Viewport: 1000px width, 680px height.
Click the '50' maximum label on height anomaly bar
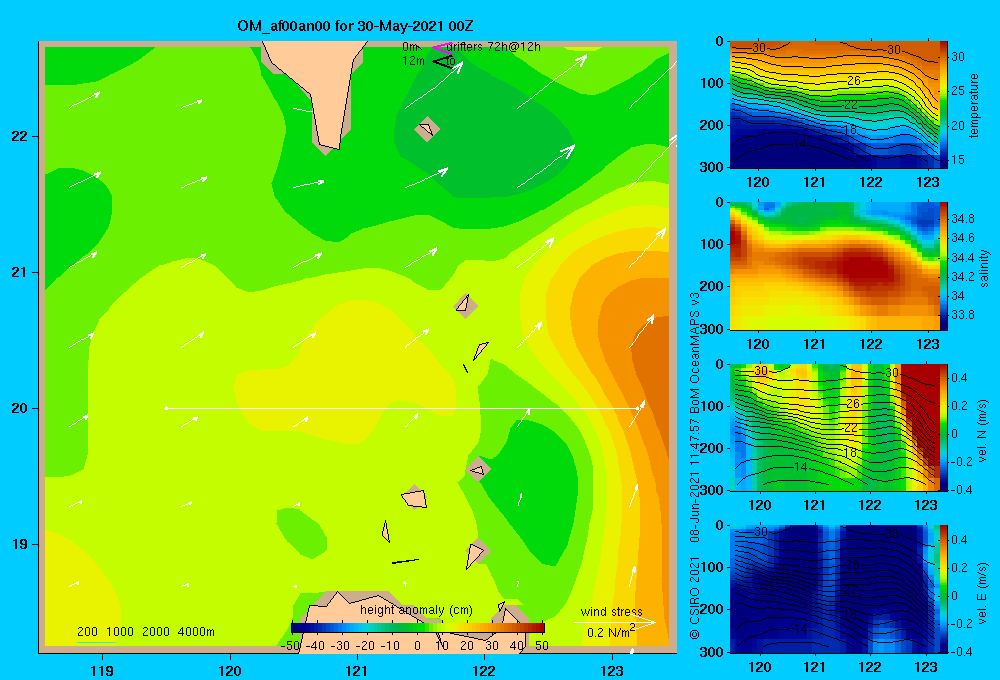coord(541,646)
